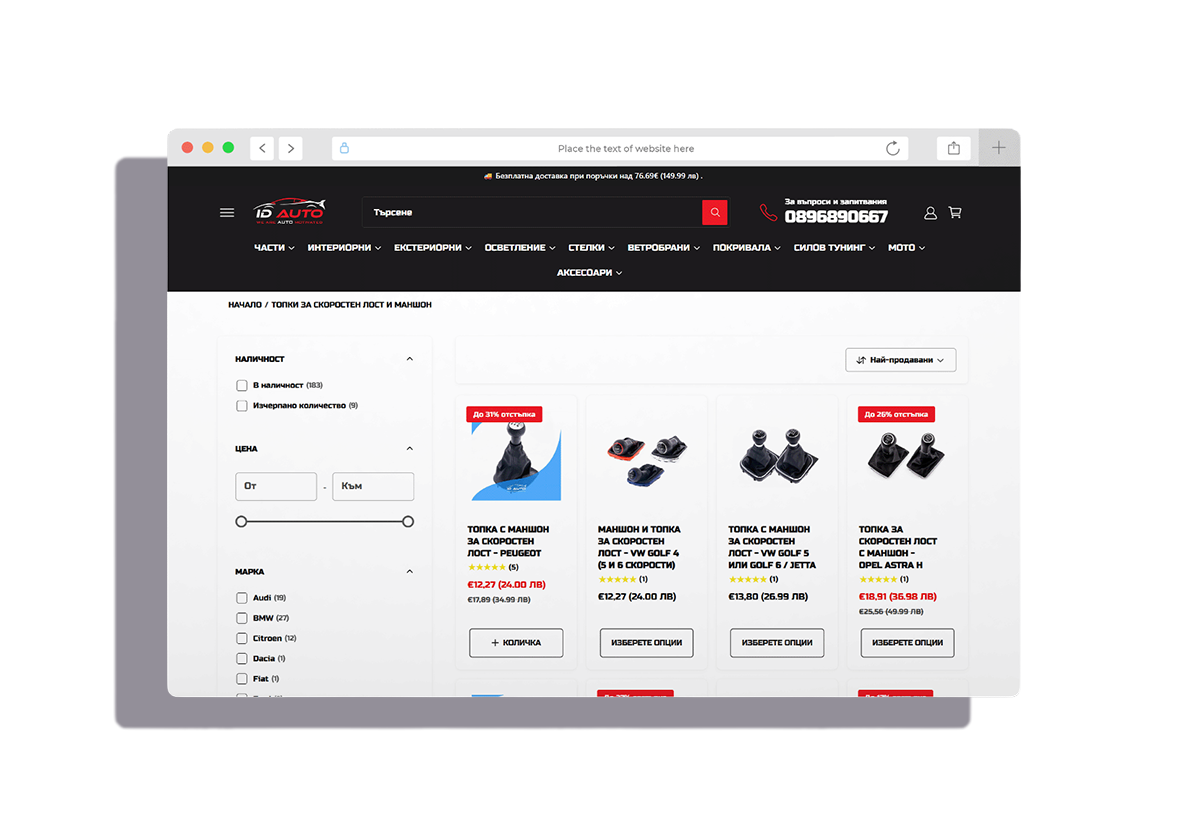Click ИЗБЕРЕТЕ ОПЦИИ for Opel Astra H
The height and width of the screenshot is (840, 1200).
908,643
